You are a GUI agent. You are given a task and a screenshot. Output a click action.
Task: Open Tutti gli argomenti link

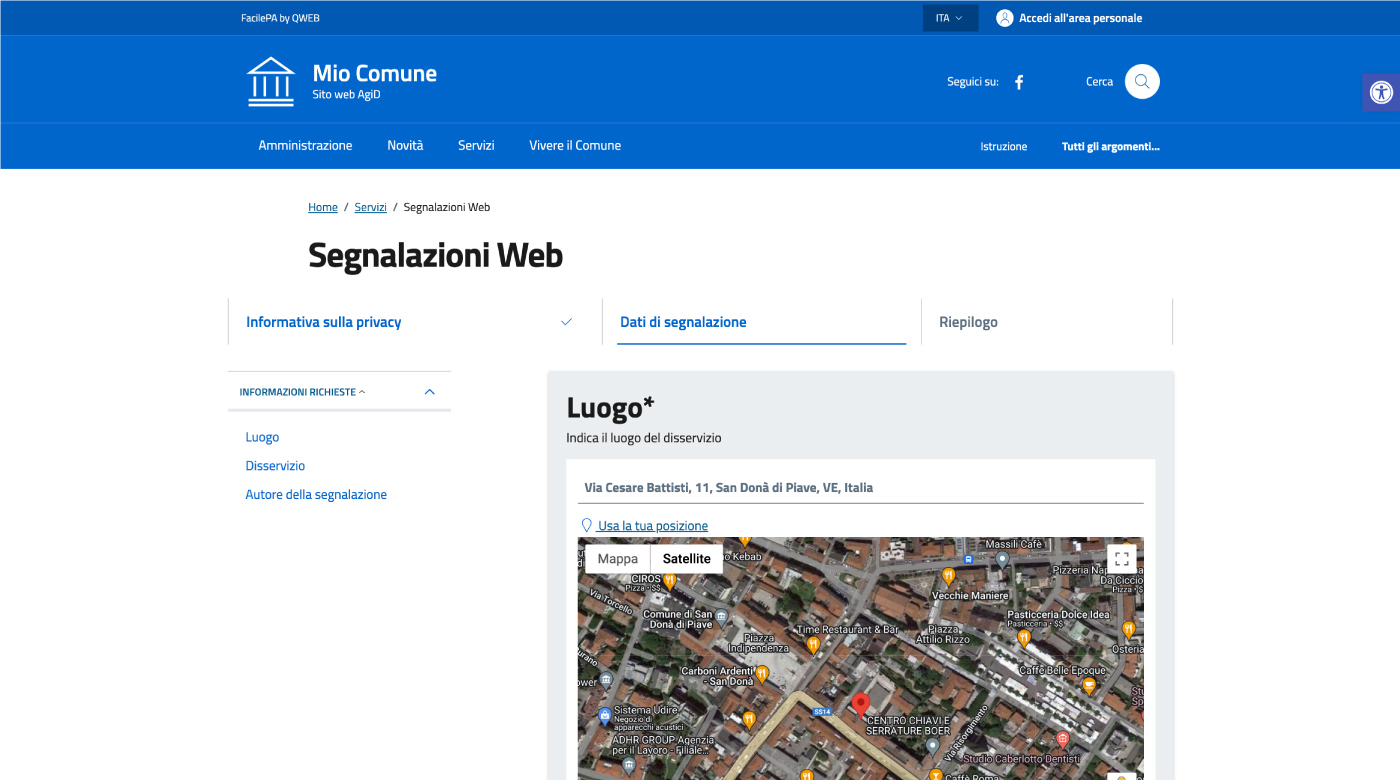click(x=1110, y=147)
